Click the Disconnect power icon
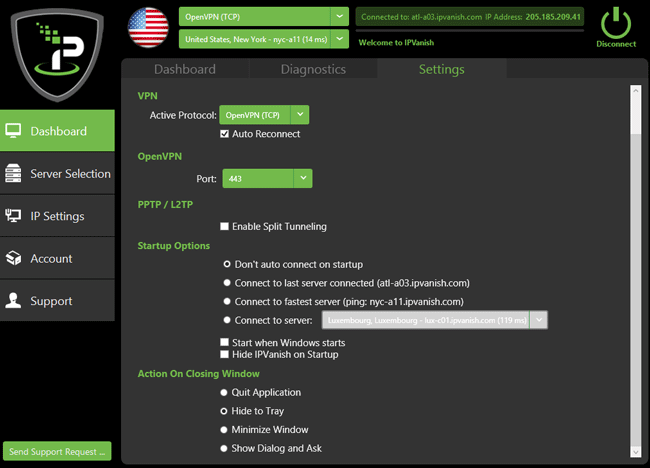650x468 pixels. pyautogui.click(x=616, y=23)
